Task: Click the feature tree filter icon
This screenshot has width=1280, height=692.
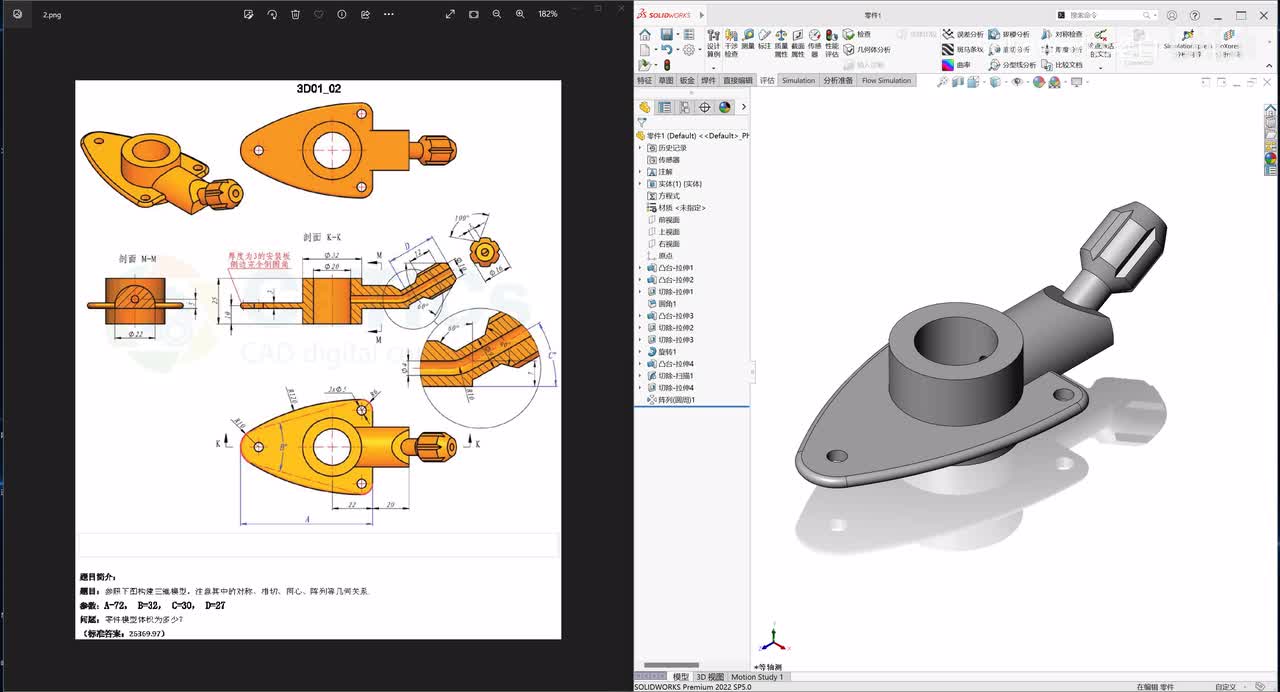Action: pyautogui.click(x=642, y=122)
